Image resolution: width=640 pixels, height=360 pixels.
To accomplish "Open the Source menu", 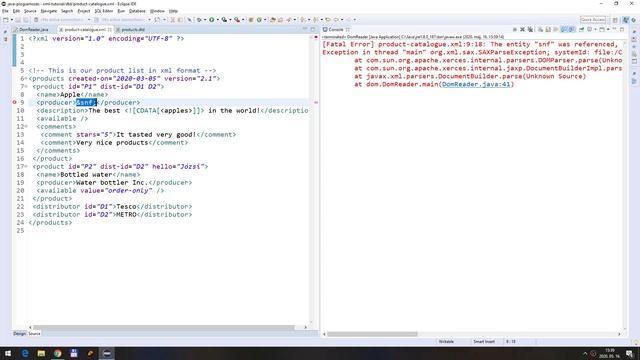I will pyautogui.click(x=30, y=11).
